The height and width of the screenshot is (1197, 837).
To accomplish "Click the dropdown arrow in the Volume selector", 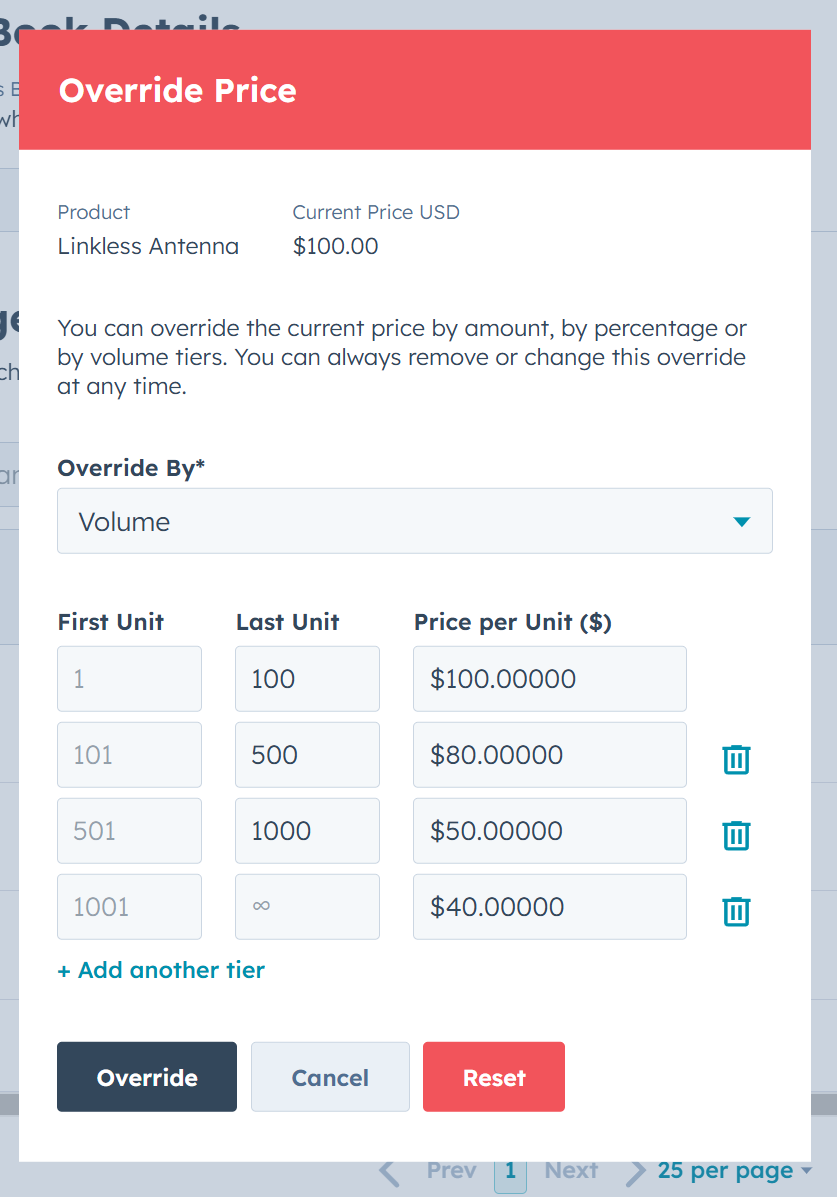I will [x=741, y=521].
